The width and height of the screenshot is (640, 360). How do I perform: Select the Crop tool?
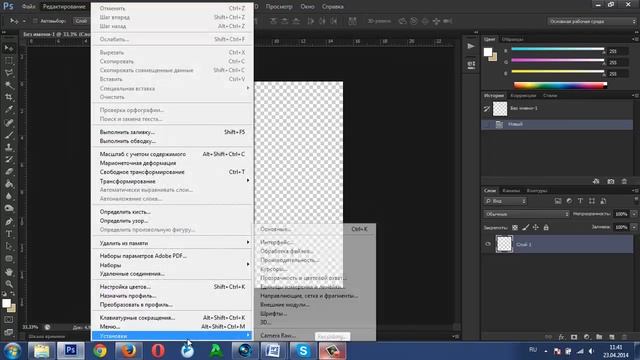pyautogui.click(x=8, y=97)
